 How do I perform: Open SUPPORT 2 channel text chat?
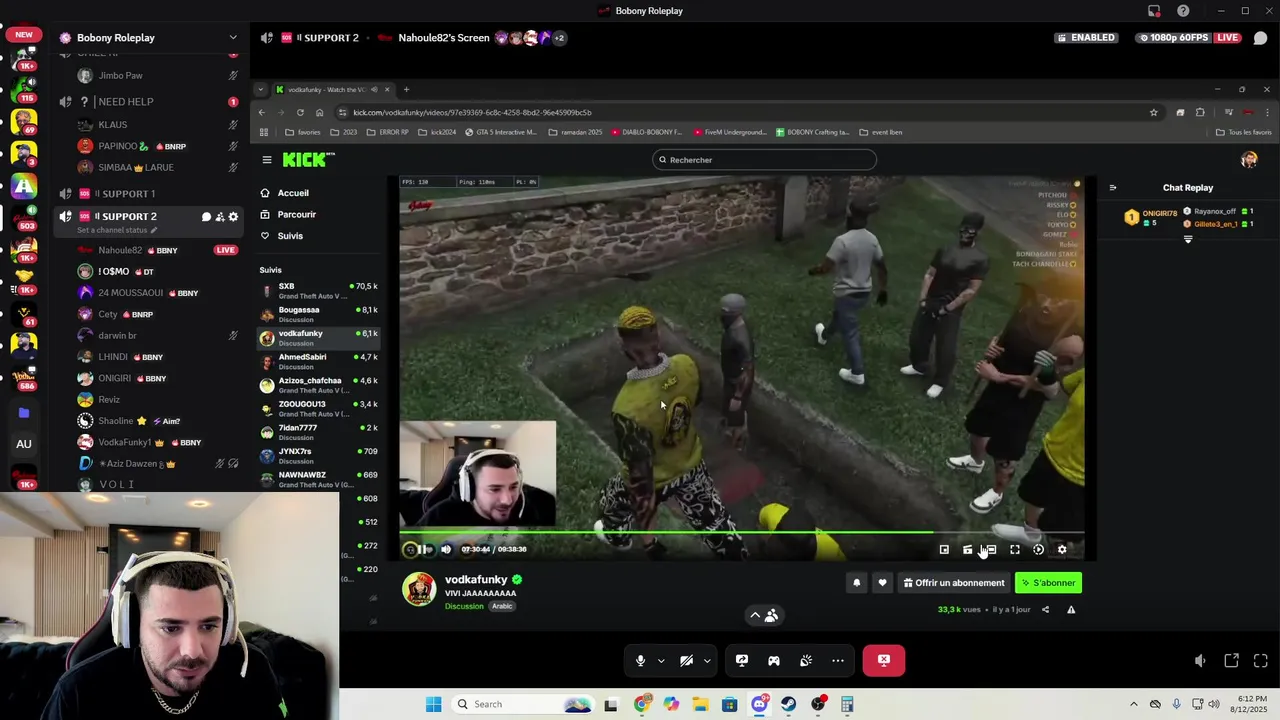point(206,217)
